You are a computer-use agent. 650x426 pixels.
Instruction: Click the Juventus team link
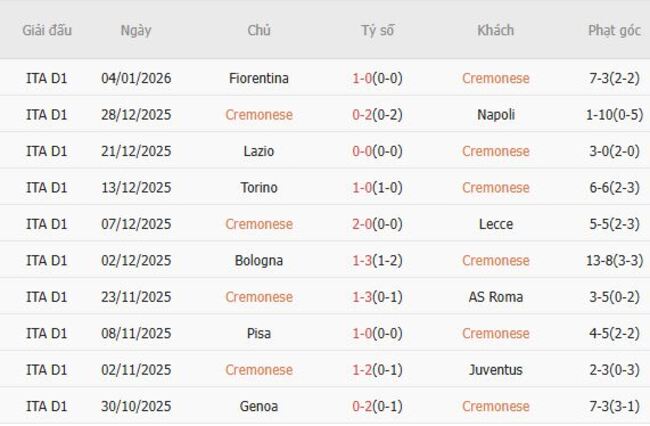(x=496, y=370)
